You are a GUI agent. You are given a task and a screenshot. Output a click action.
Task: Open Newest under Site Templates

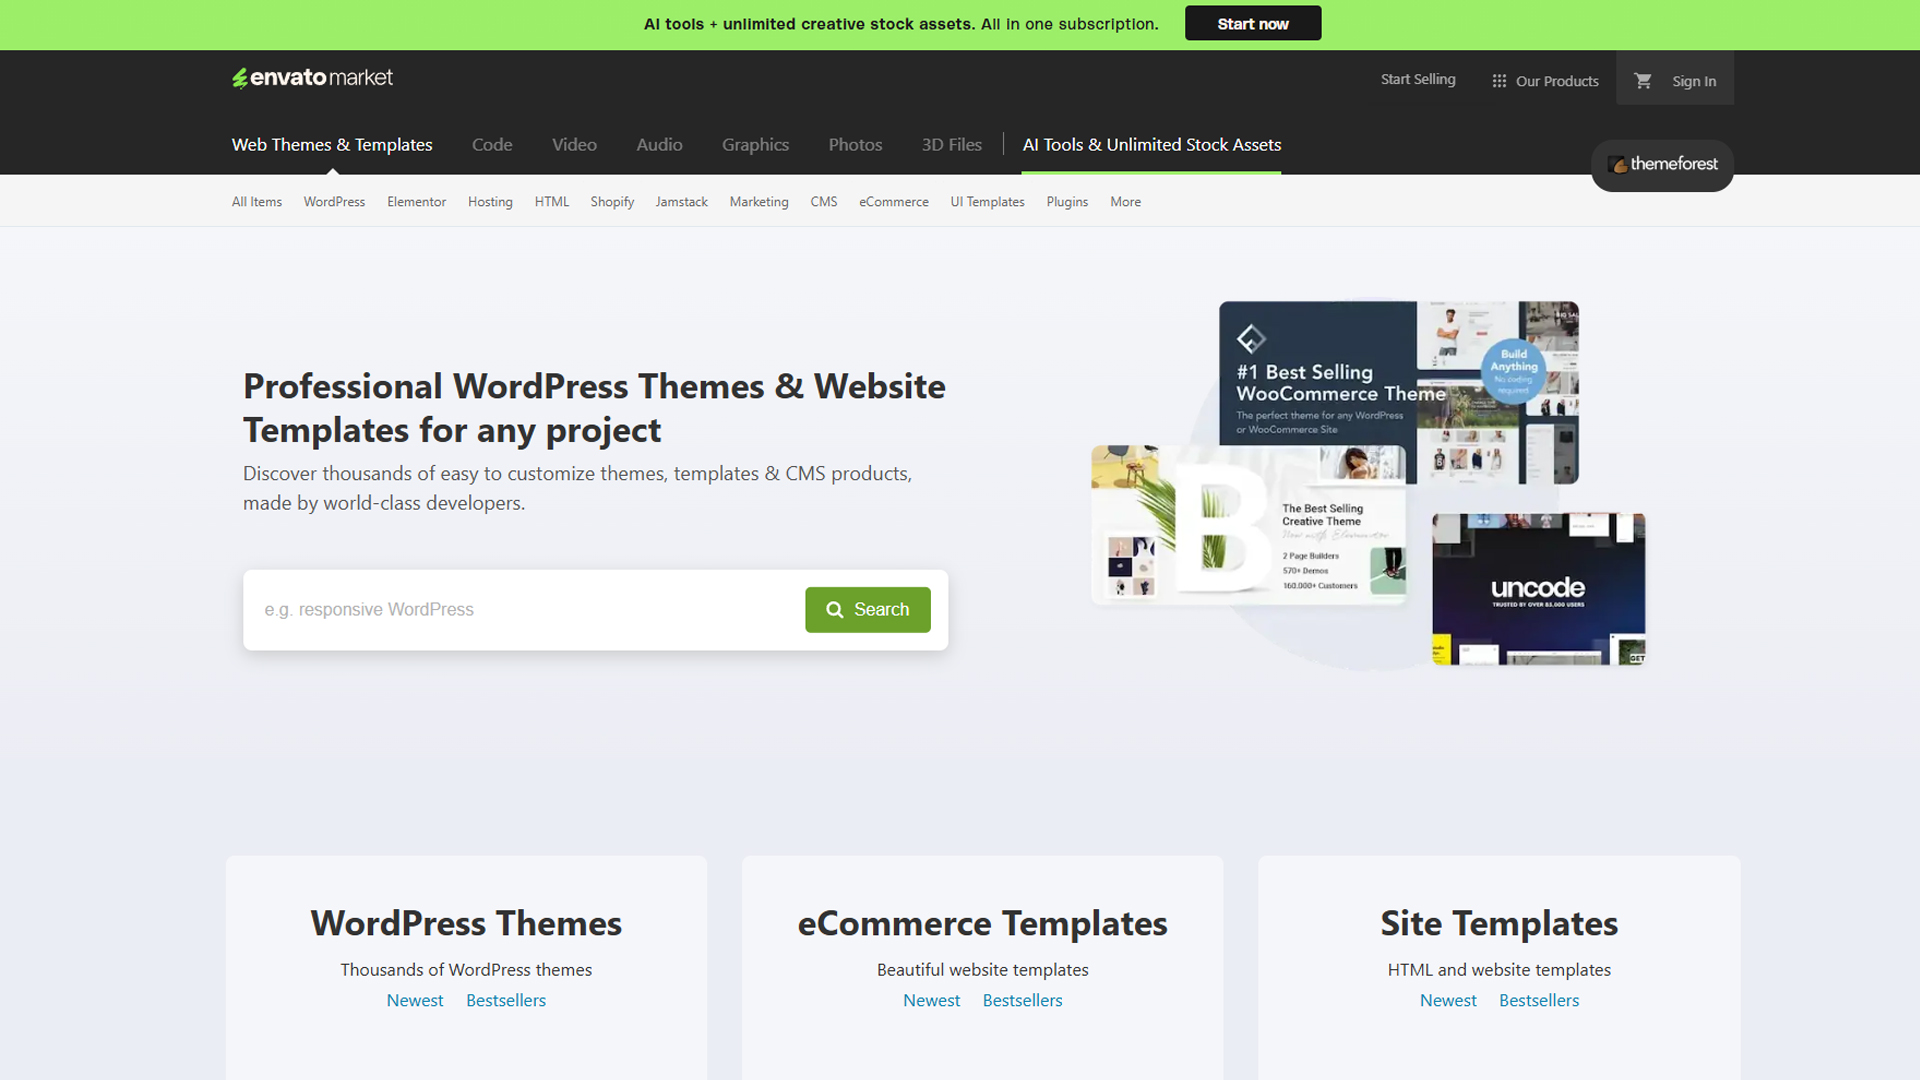click(x=1448, y=1001)
